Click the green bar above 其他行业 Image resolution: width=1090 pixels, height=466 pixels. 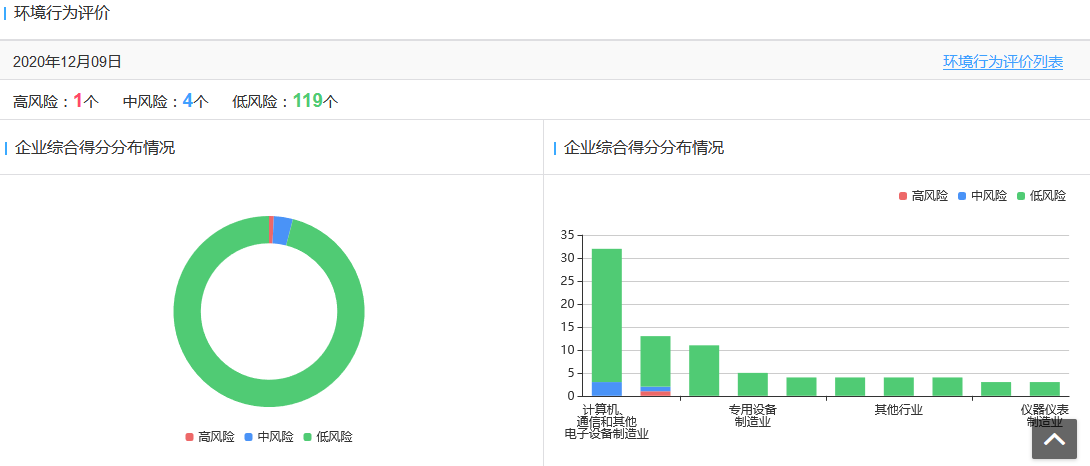pos(899,387)
